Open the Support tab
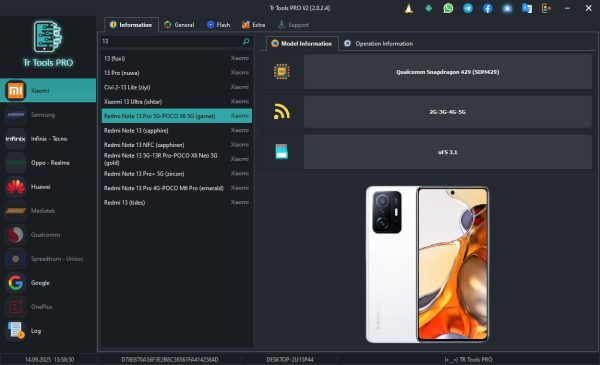This screenshot has height=365, width=600. pos(293,25)
